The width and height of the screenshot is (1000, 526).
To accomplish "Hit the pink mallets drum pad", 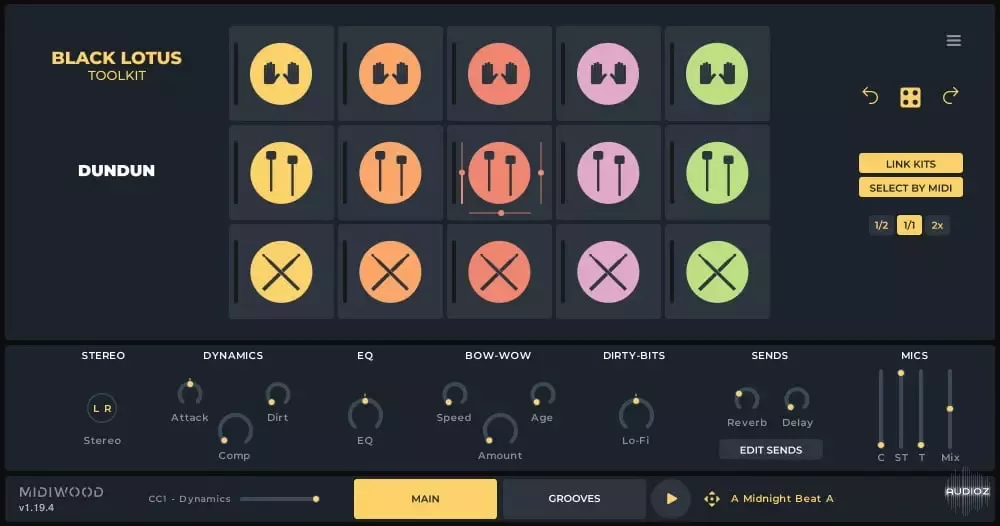I will (608, 172).
